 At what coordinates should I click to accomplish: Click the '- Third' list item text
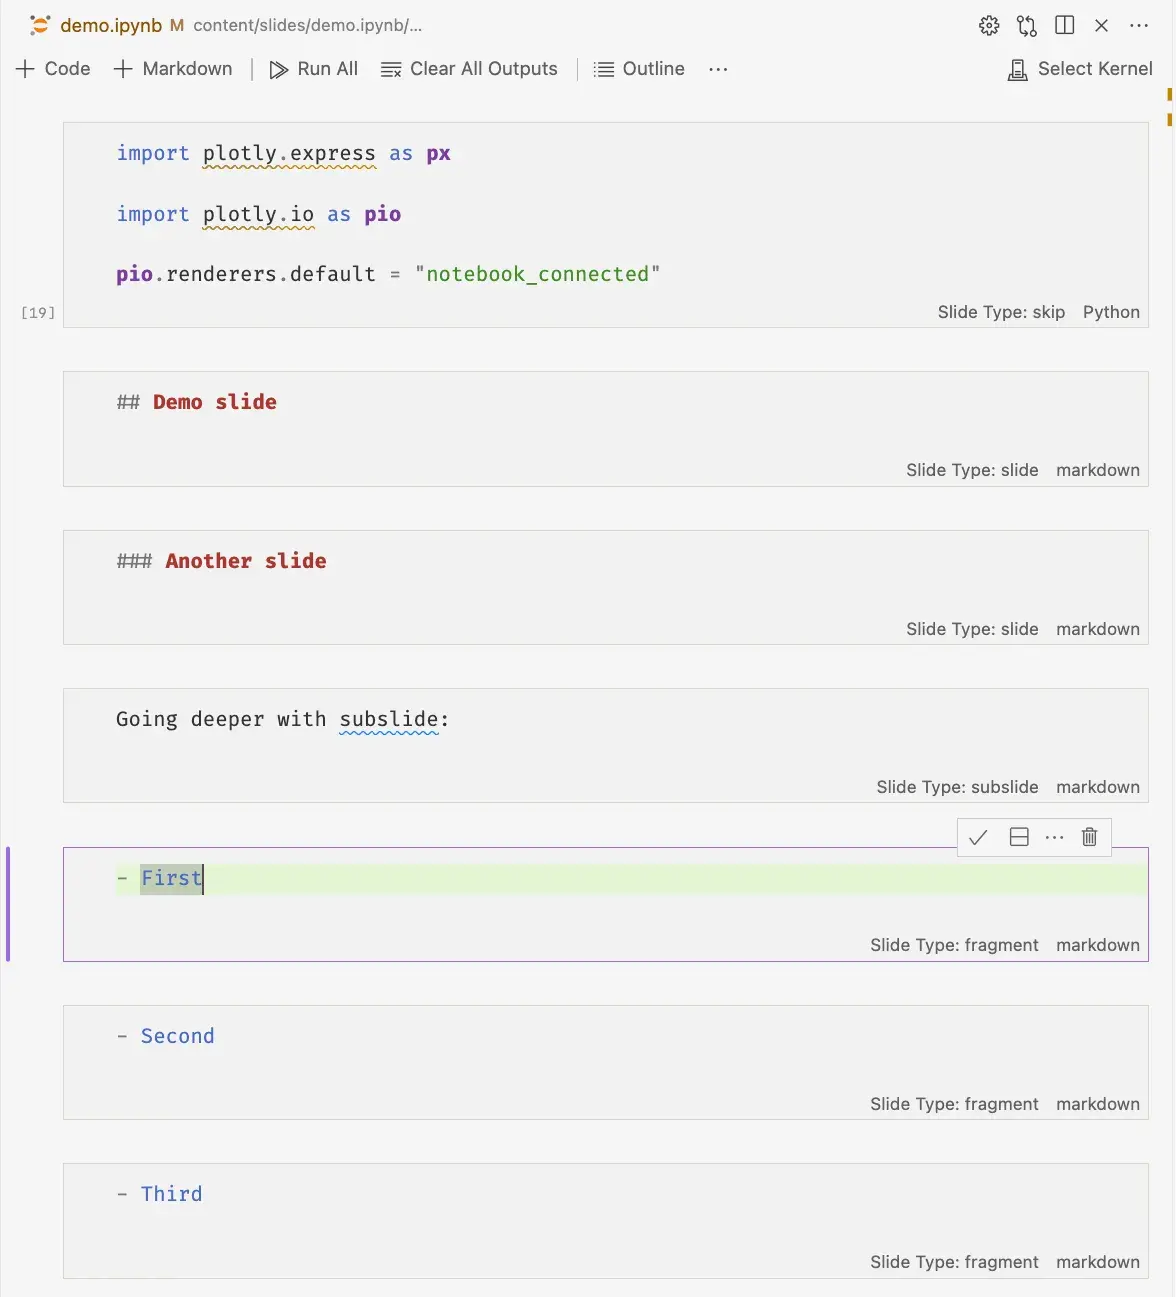tap(160, 1194)
